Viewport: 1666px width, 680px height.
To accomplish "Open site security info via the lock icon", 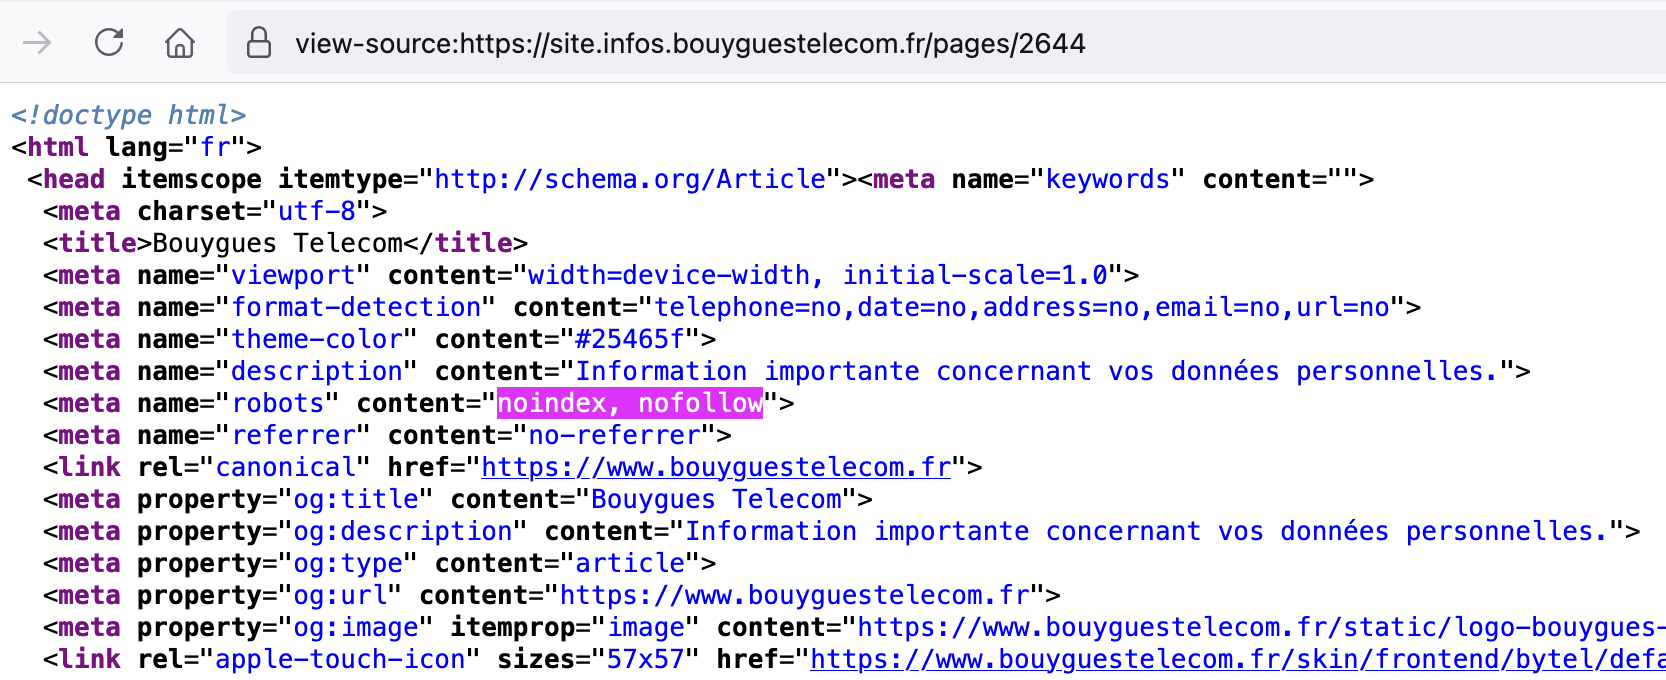I will [259, 43].
